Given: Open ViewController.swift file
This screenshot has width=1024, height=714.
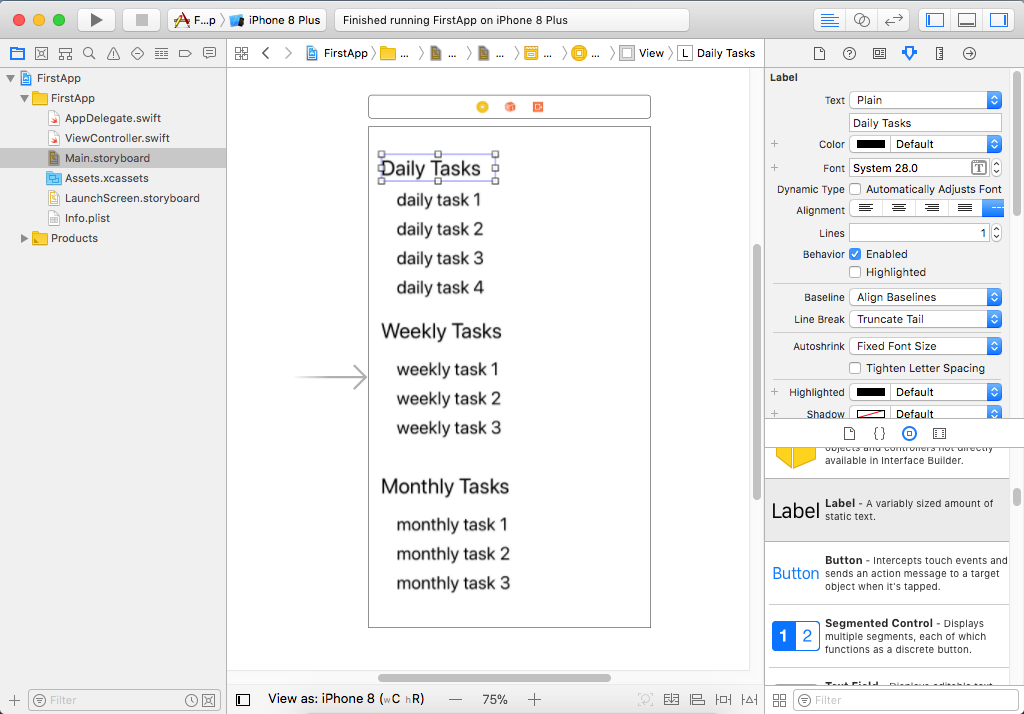Looking at the screenshot, I should (x=117, y=138).
